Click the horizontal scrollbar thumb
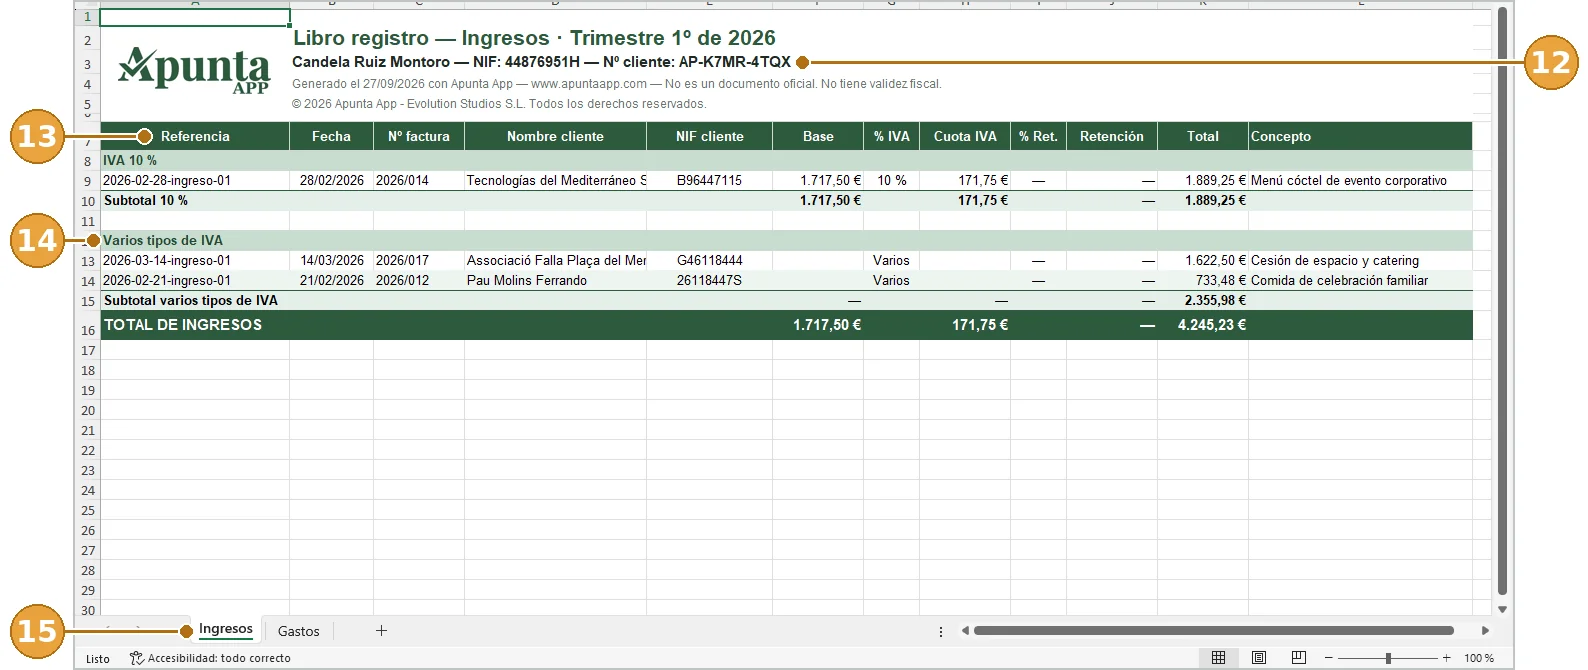 click(x=1214, y=631)
